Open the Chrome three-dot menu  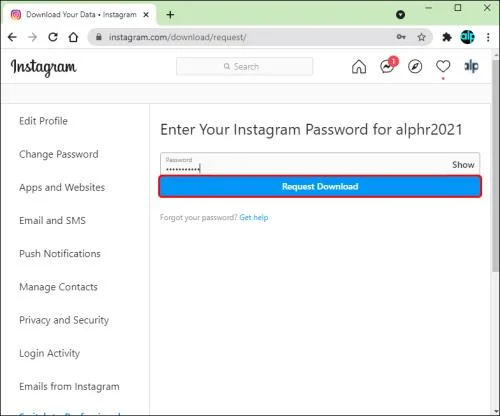(488, 37)
